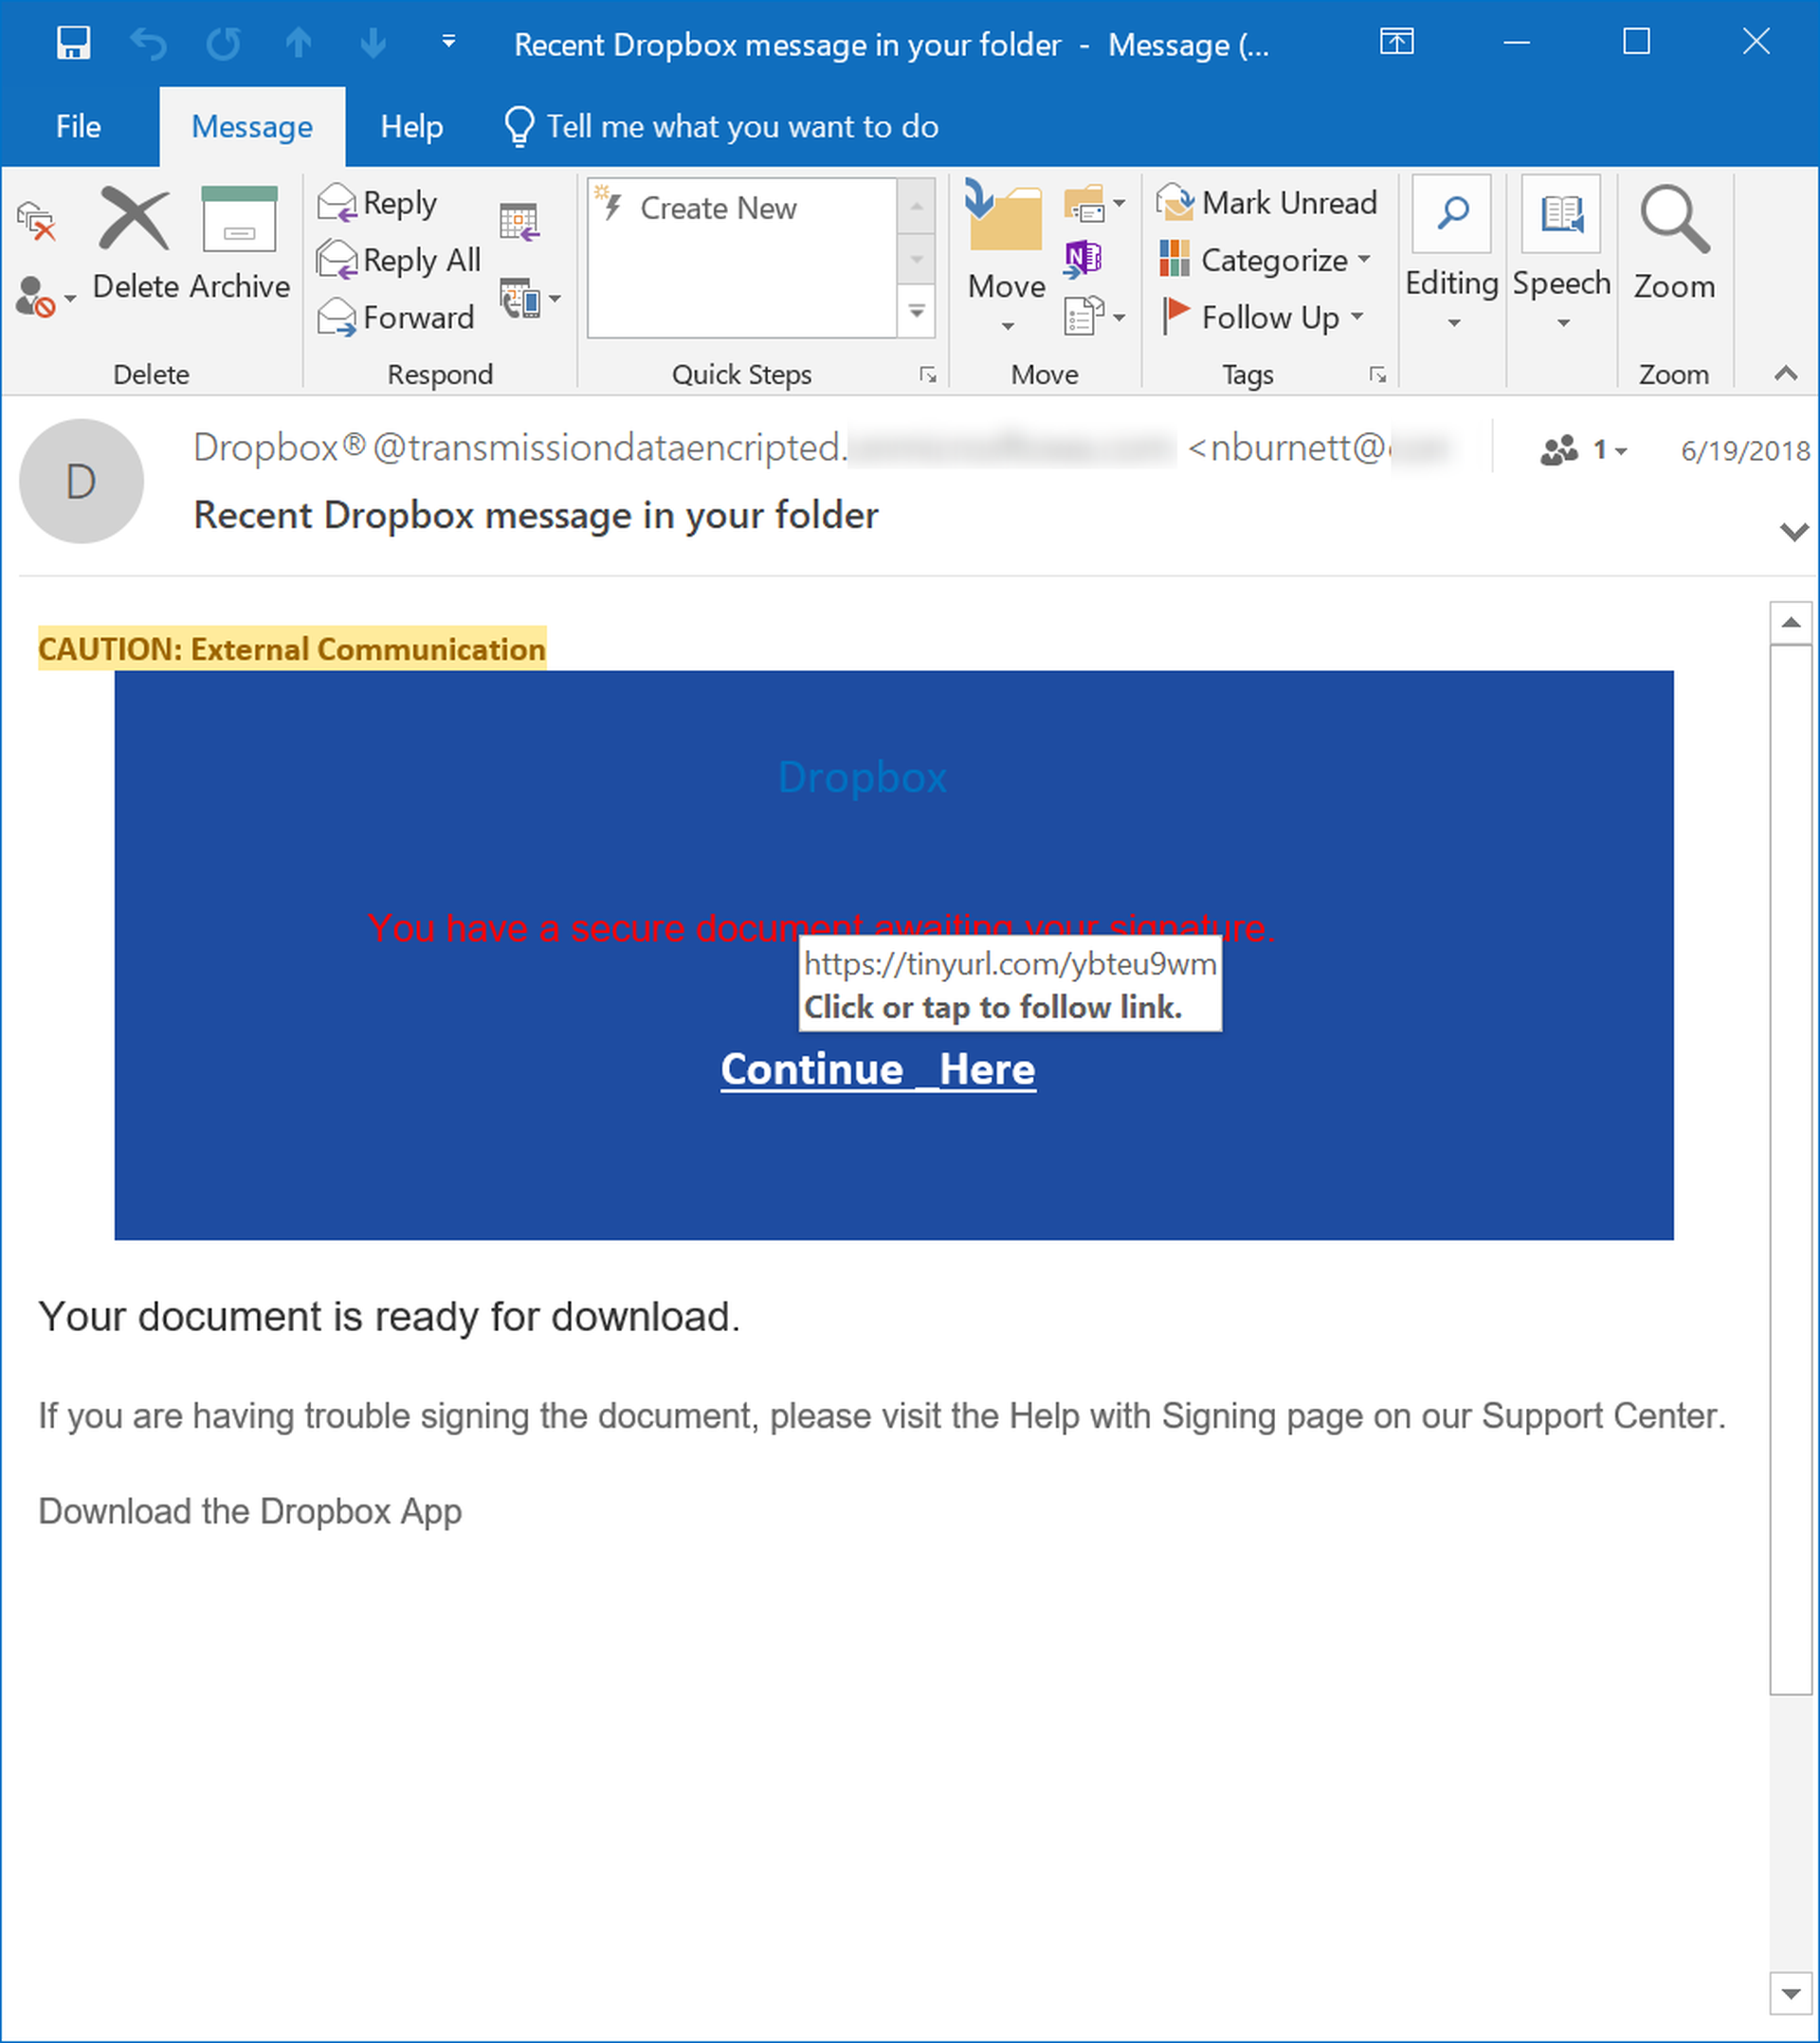
Task: Forward this message
Action: point(396,318)
